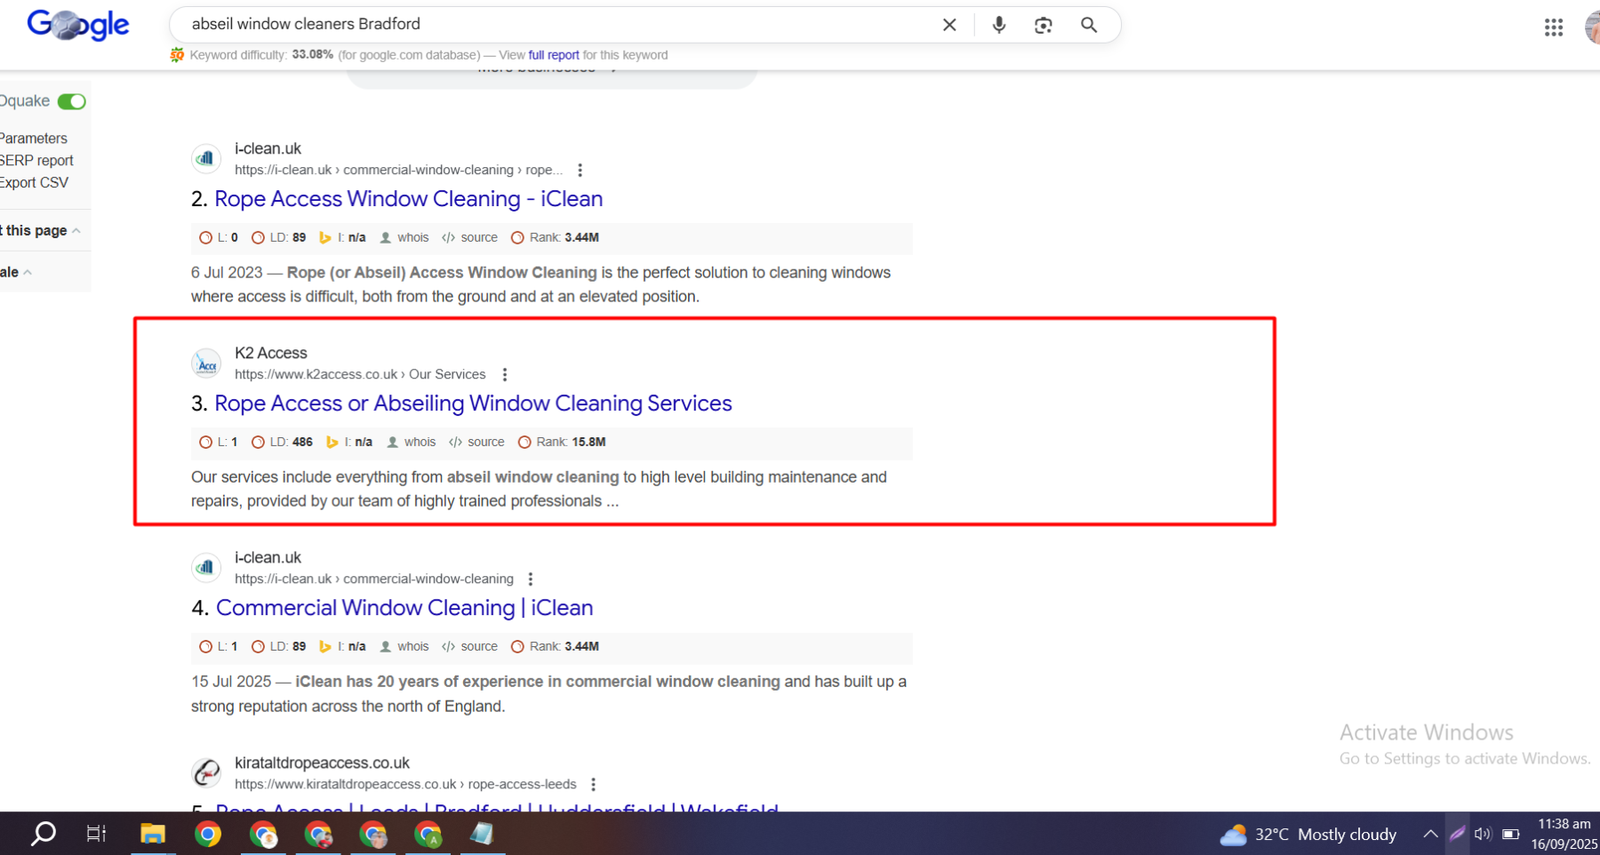Clear the search box with the X icon
Image resolution: width=1600 pixels, height=855 pixels.
pos(949,25)
